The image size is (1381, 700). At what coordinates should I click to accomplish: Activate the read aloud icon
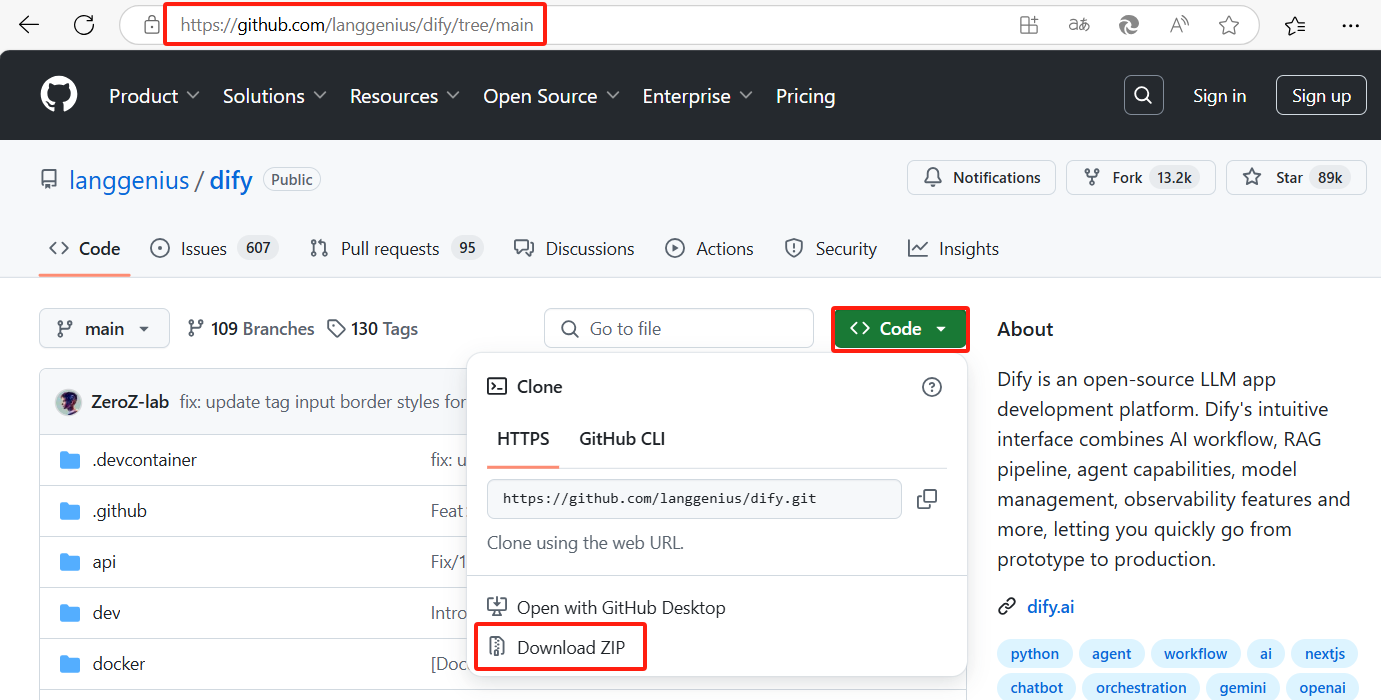click(x=1179, y=25)
